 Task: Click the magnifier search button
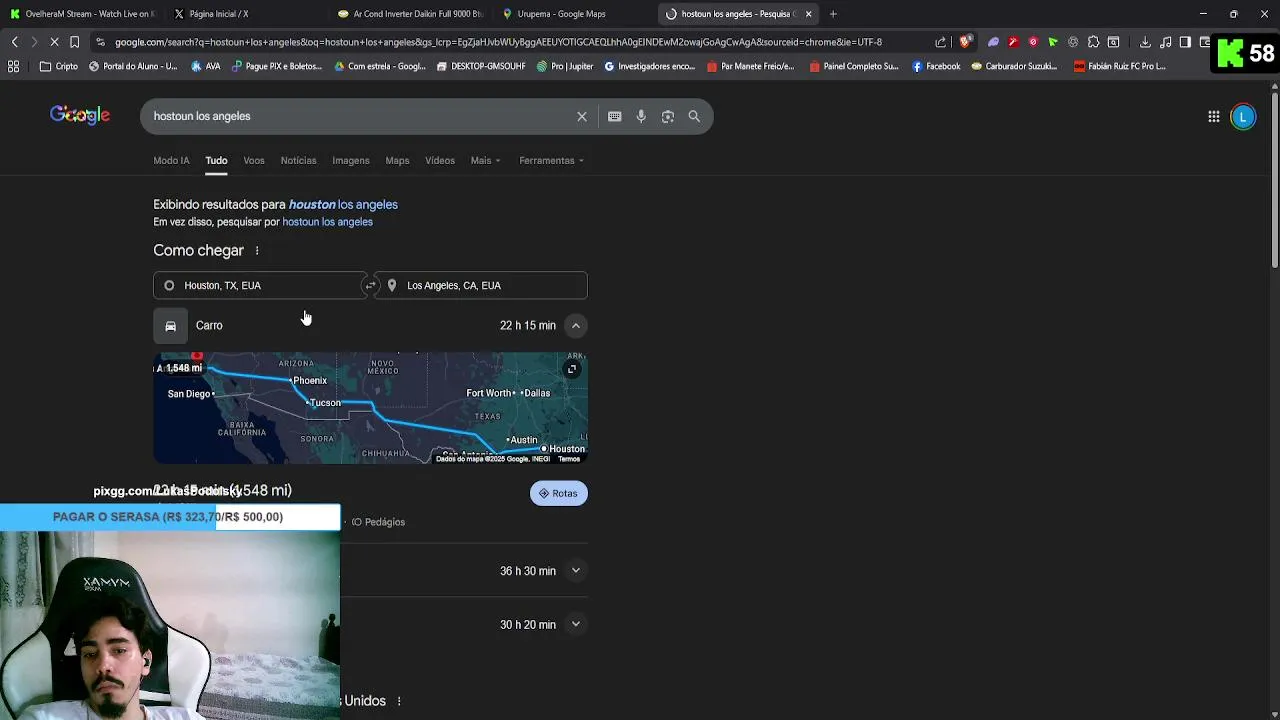coord(694,116)
